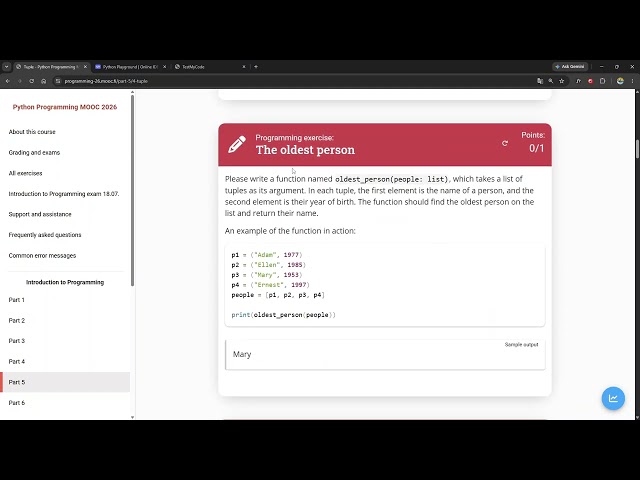The width and height of the screenshot is (640, 480).
Task: Open Grading and exams page
Action: coord(34,152)
